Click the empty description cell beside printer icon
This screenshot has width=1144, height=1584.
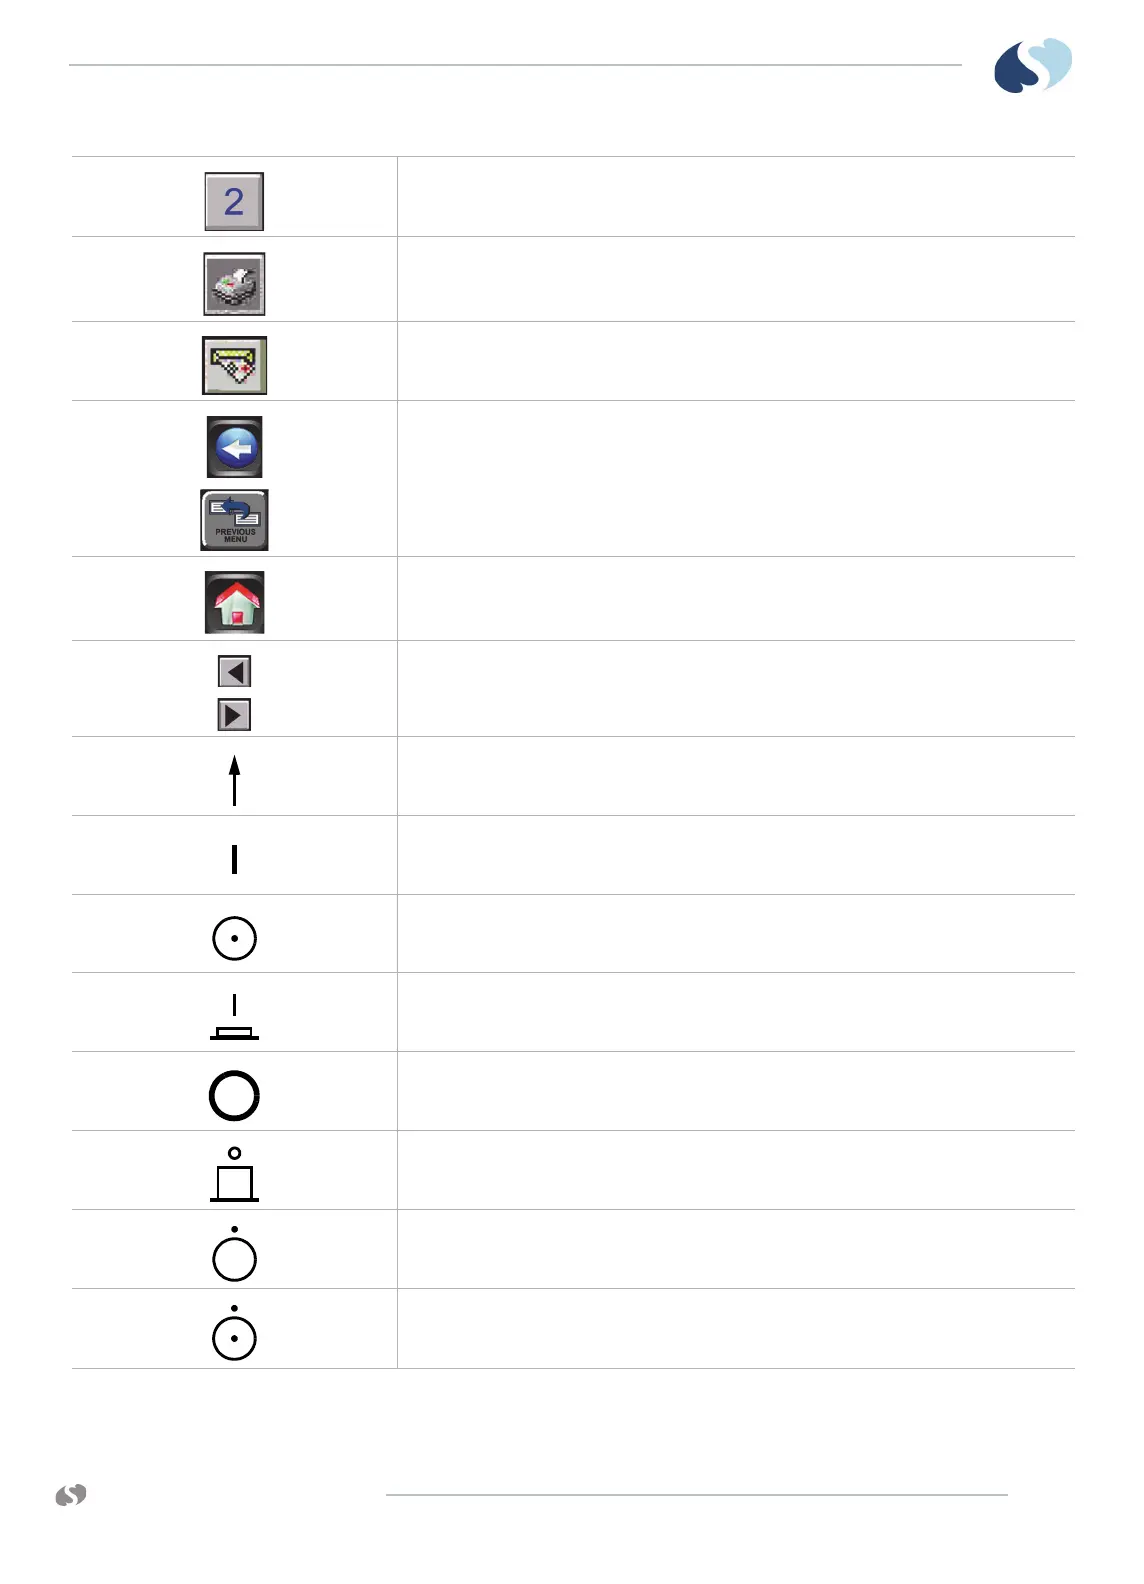tap(736, 279)
